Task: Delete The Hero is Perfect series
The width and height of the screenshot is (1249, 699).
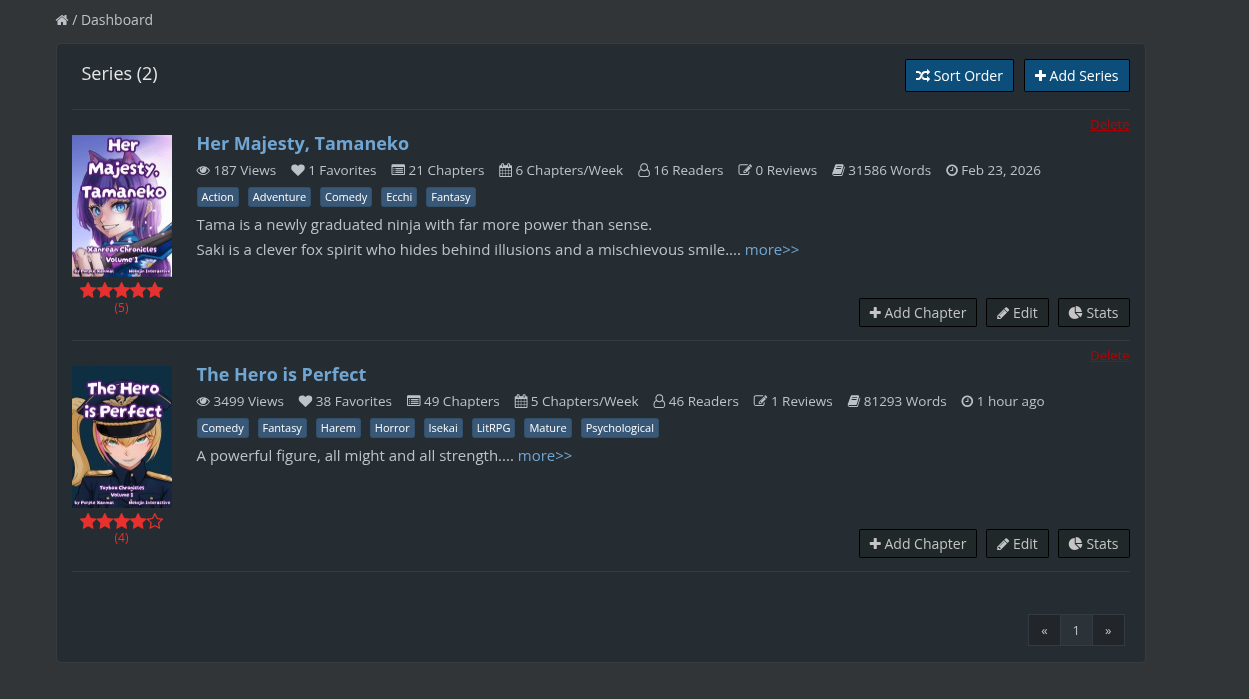Action: tap(1109, 356)
